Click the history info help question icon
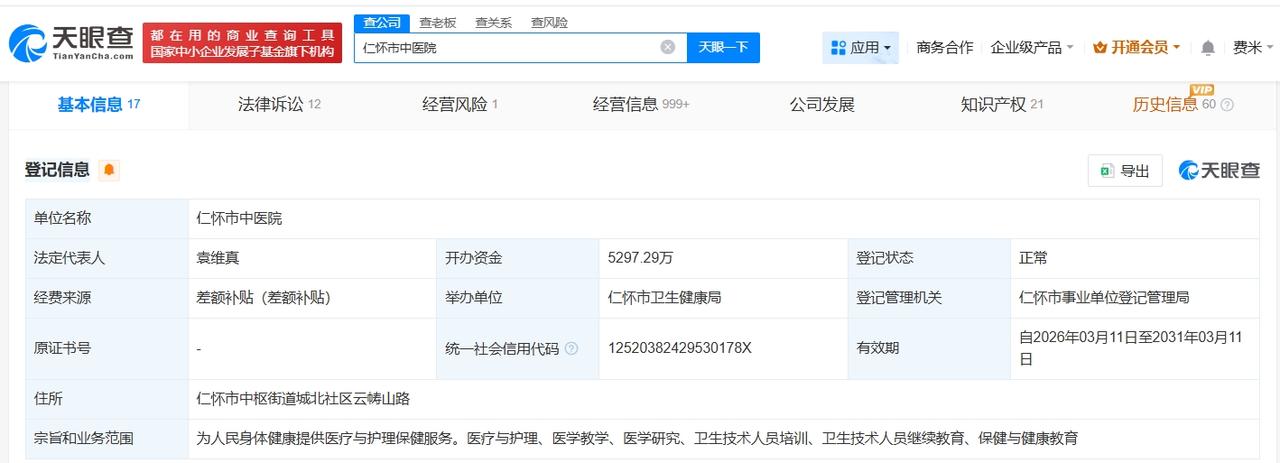The image size is (1280, 463). [1227, 104]
